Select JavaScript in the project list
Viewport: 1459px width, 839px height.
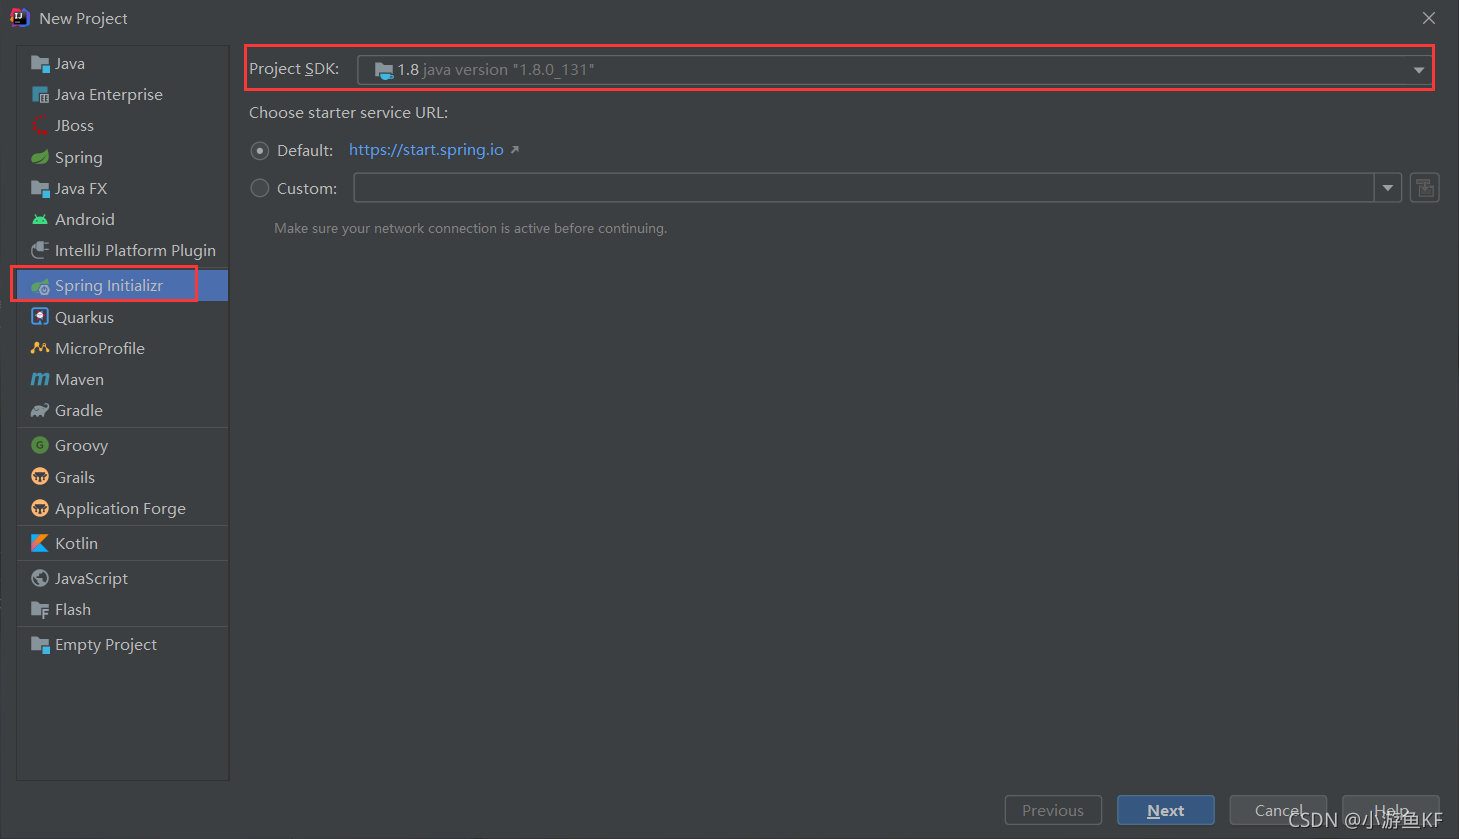point(123,578)
